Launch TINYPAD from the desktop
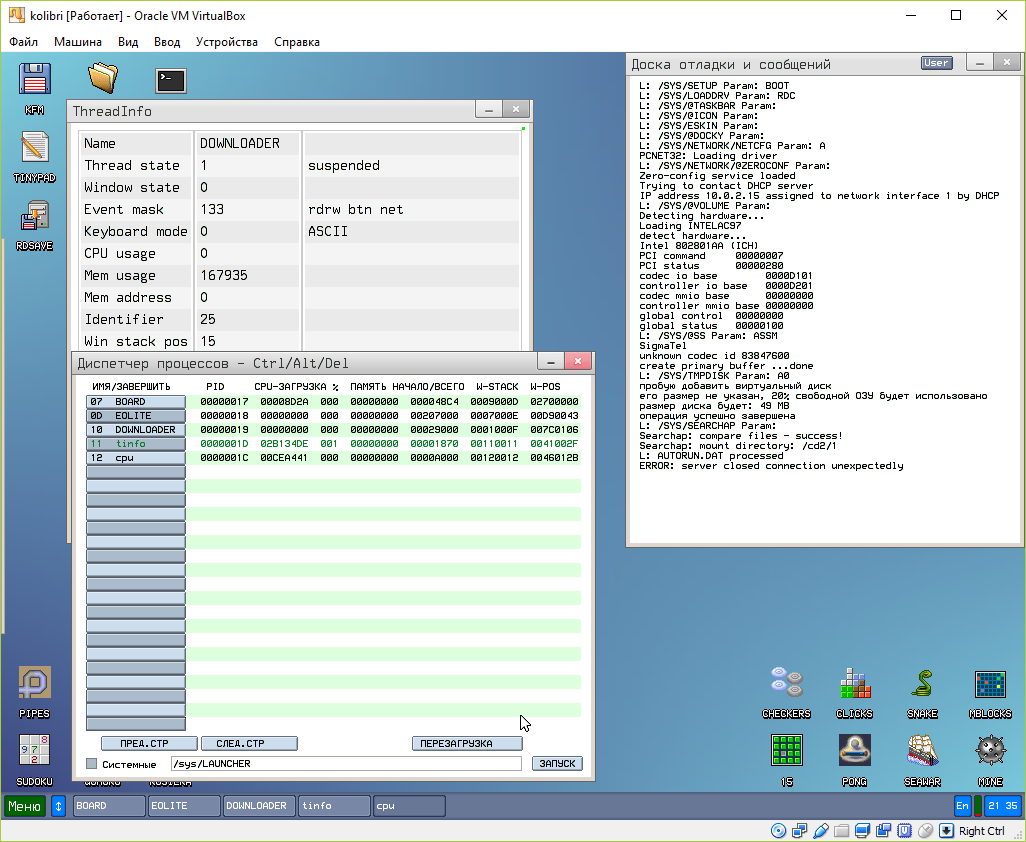This screenshot has height=842, width=1026. point(34,148)
